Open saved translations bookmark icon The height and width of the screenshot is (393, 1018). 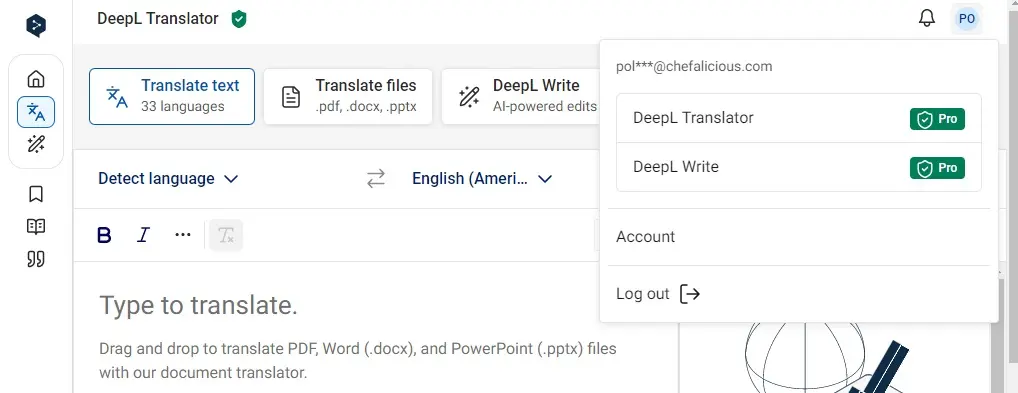click(x=36, y=194)
